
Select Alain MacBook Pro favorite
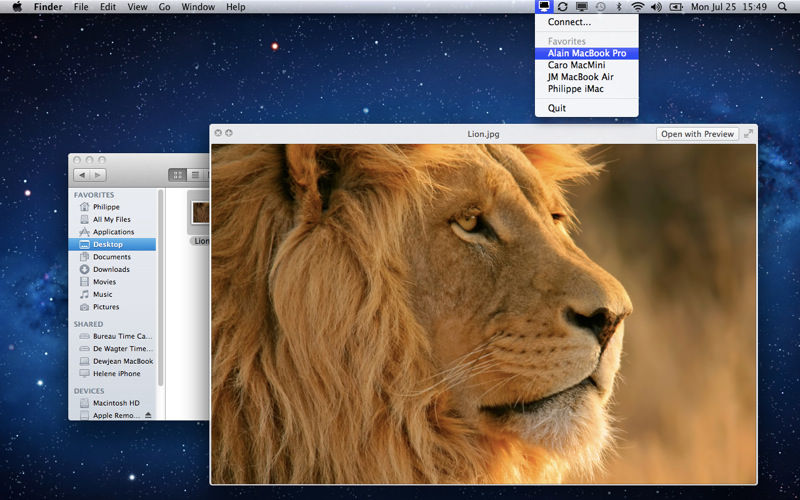point(587,53)
